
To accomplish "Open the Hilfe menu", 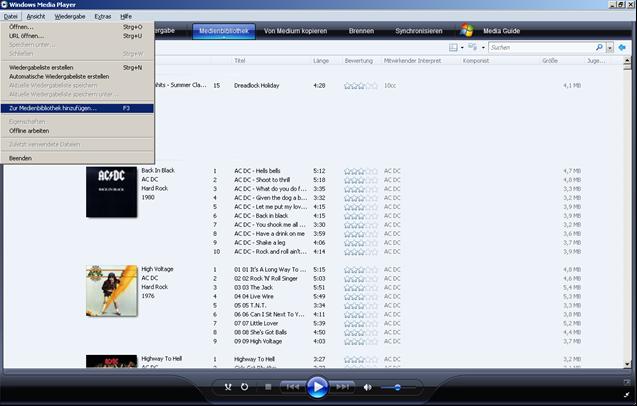I will [126, 16].
